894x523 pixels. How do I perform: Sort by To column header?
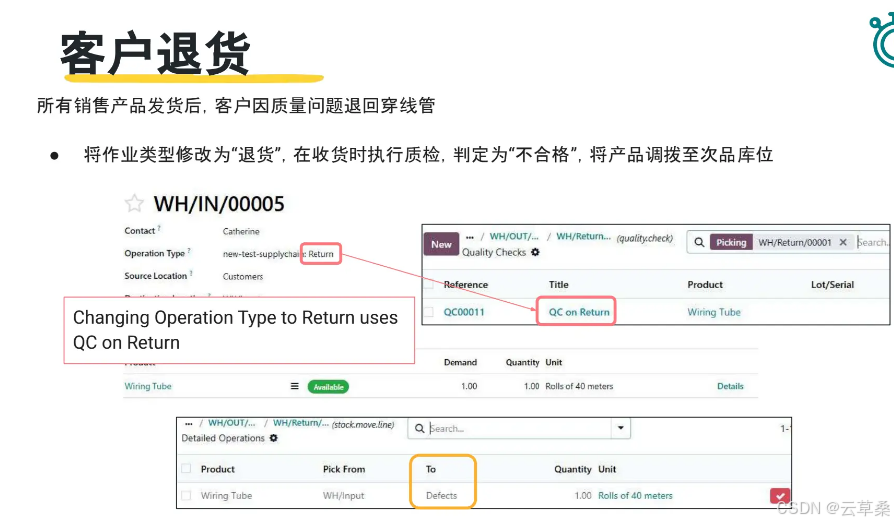pos(430,469)
